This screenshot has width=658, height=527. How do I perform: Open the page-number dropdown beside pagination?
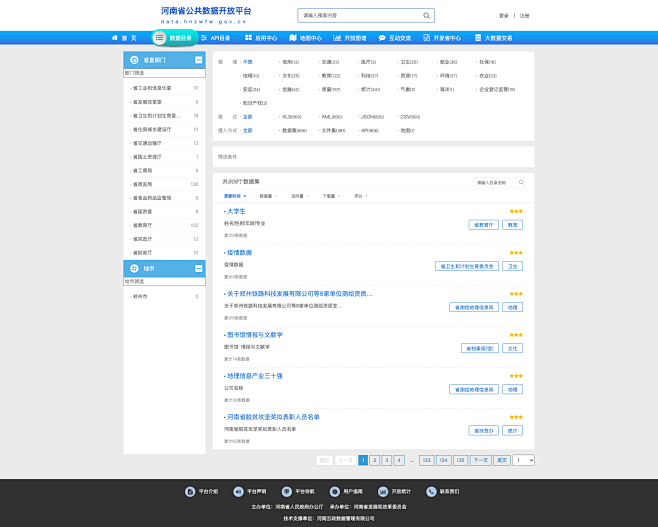(x=523, y=460)
